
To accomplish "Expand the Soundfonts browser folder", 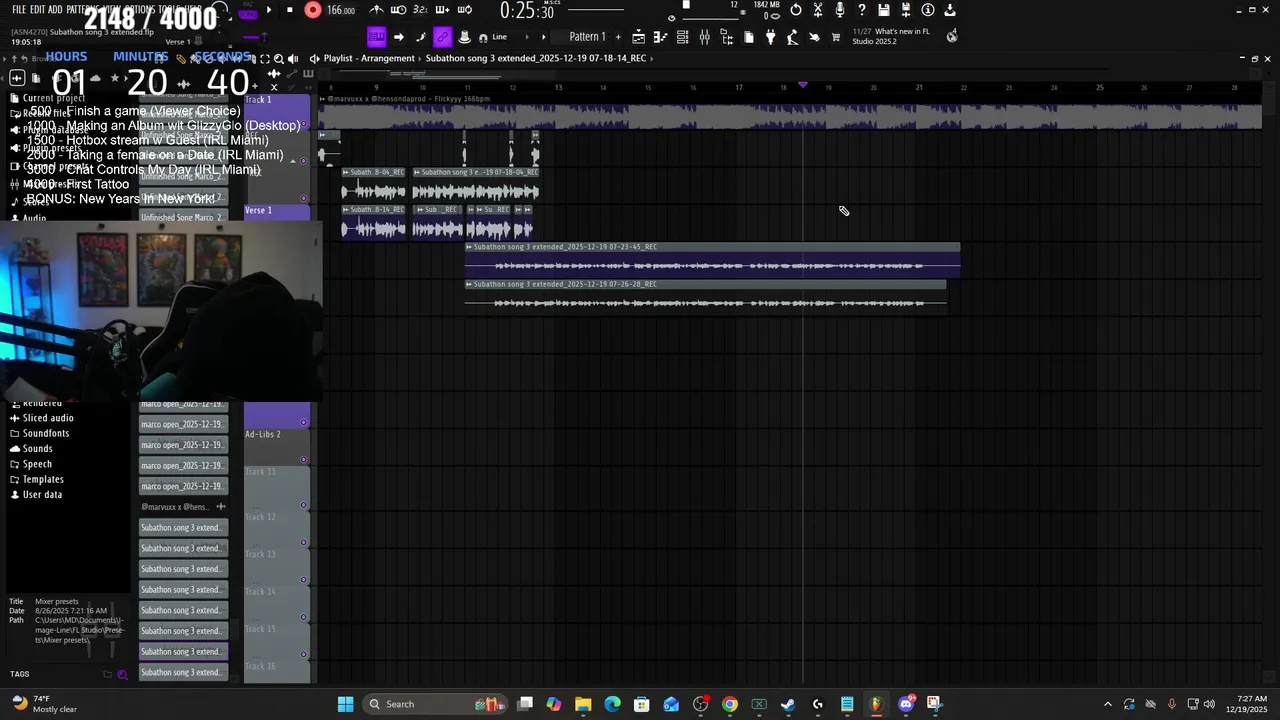I will click(x=46, y=433).
